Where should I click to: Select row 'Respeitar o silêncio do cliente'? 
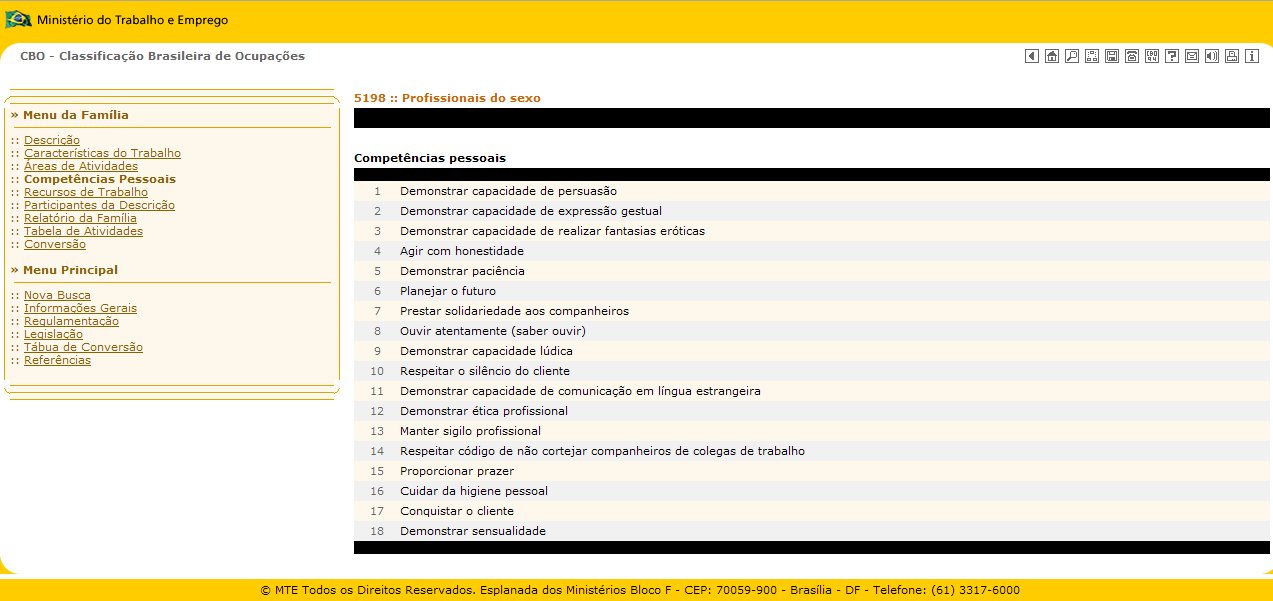pyautogui.click(x=813, y=371)
